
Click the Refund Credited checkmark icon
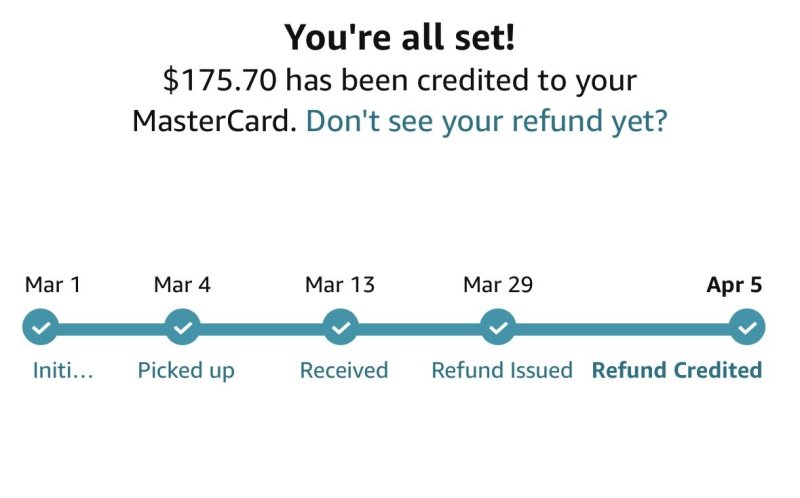[x=746, y=327]
